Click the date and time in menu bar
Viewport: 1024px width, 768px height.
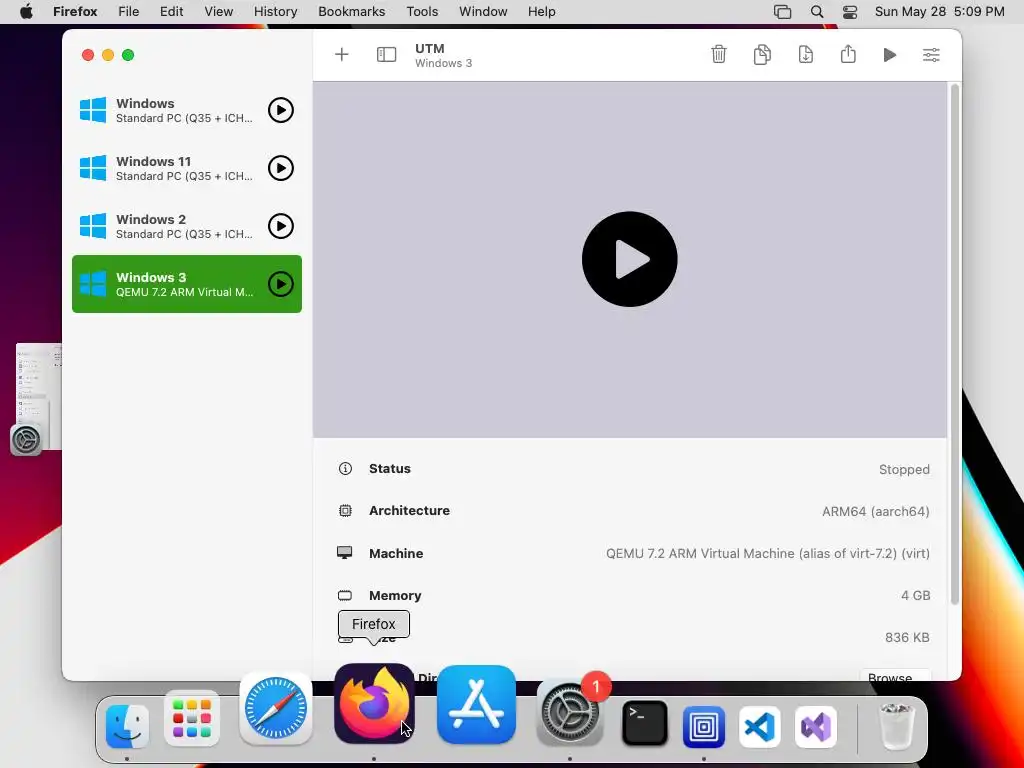click(939, 12)
